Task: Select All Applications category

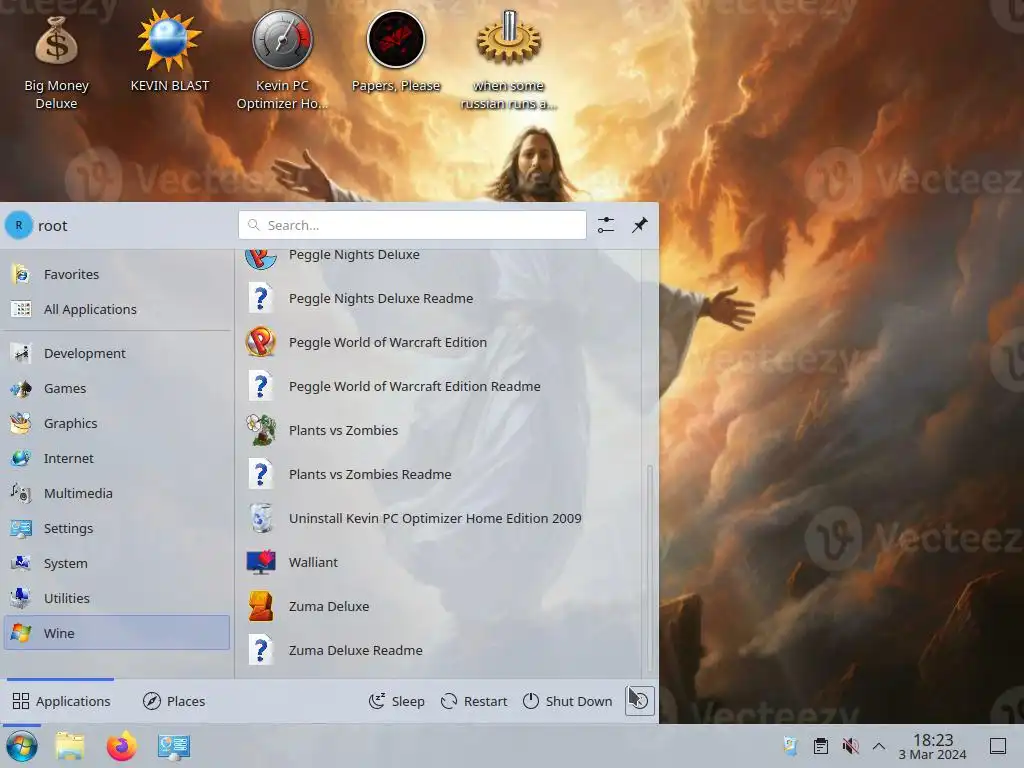Action: pyautogui.click(x=117, y=309)
